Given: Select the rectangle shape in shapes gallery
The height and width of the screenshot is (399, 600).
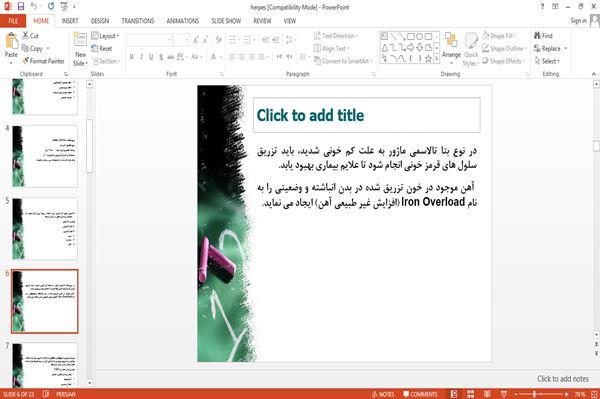Looking at the screenshot, I should click(x=411, y=37).
